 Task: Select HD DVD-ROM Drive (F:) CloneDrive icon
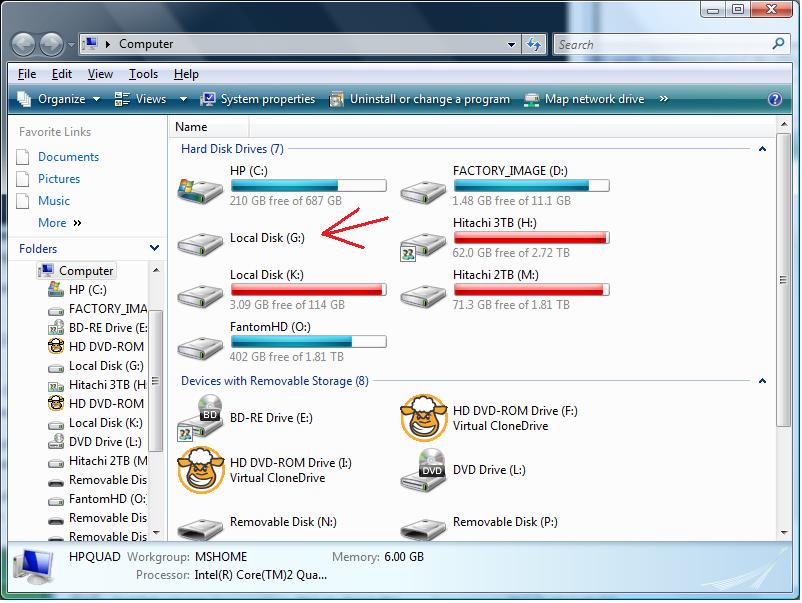(423, 418)
